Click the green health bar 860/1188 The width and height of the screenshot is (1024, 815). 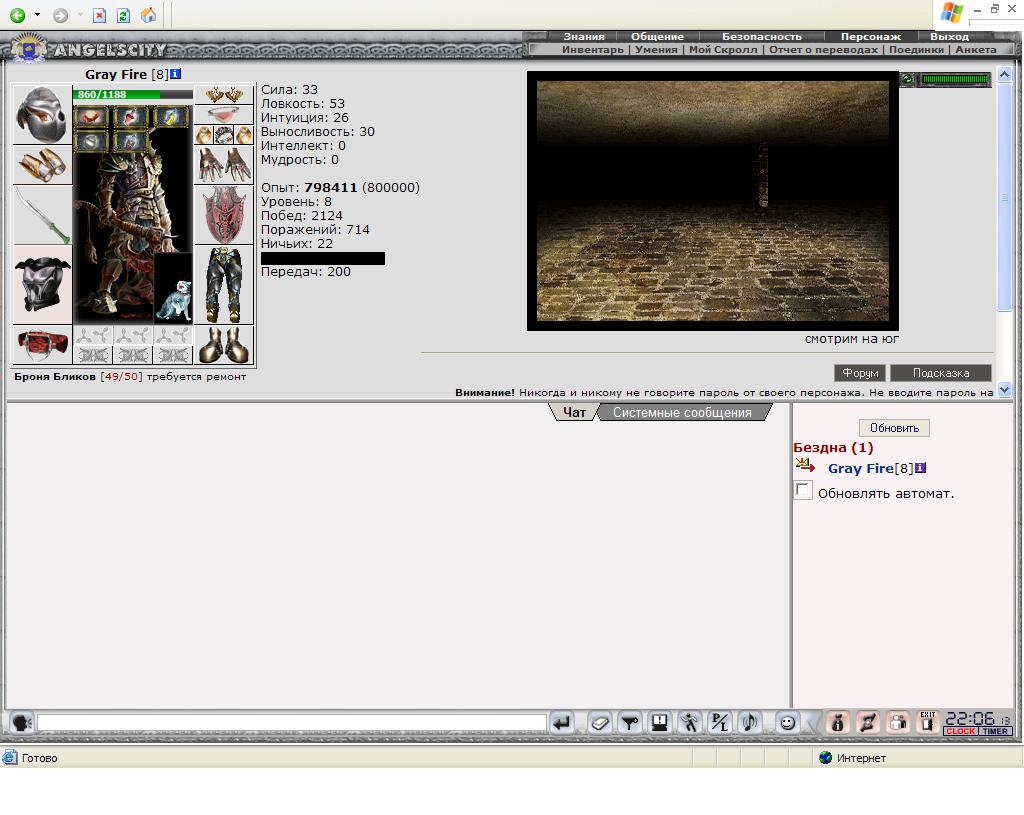coord(133,95)
